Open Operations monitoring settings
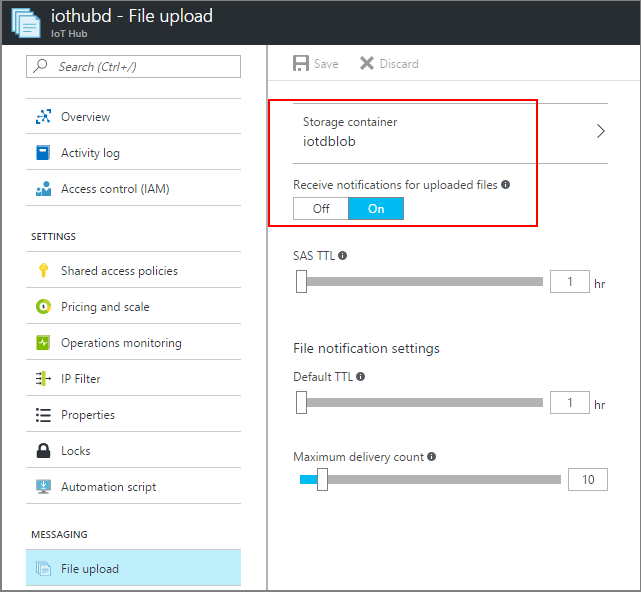The height and width of the screenshot is (592, 641). [133, 342]
